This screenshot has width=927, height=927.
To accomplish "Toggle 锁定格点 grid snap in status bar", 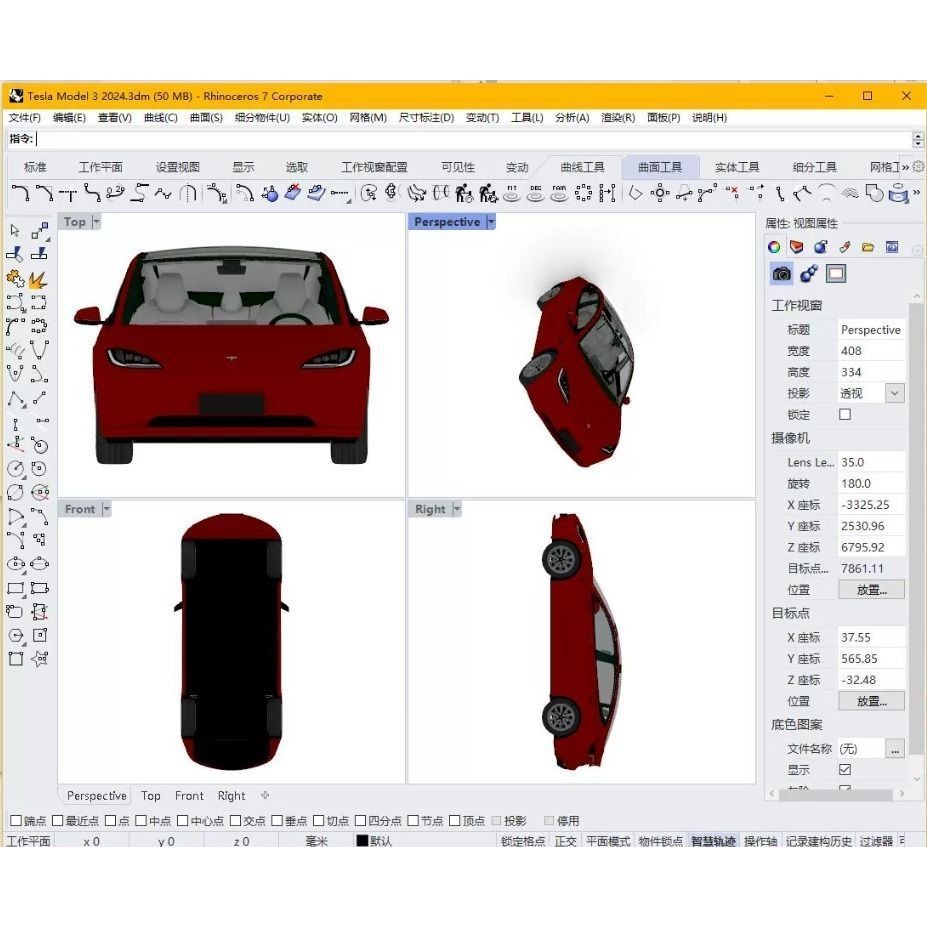I will pyautogui.click(x=523, y=841).
